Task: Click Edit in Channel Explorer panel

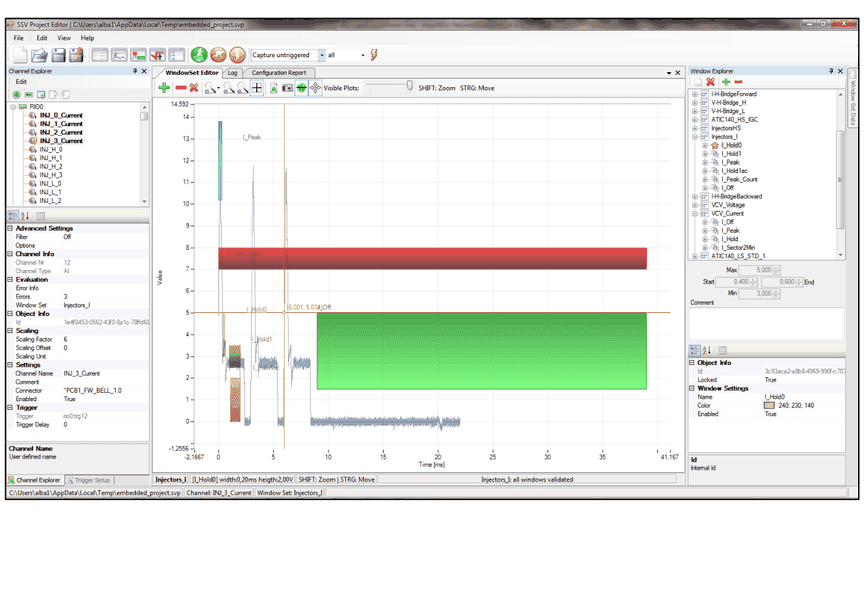Action: click(x=21, y=82)
